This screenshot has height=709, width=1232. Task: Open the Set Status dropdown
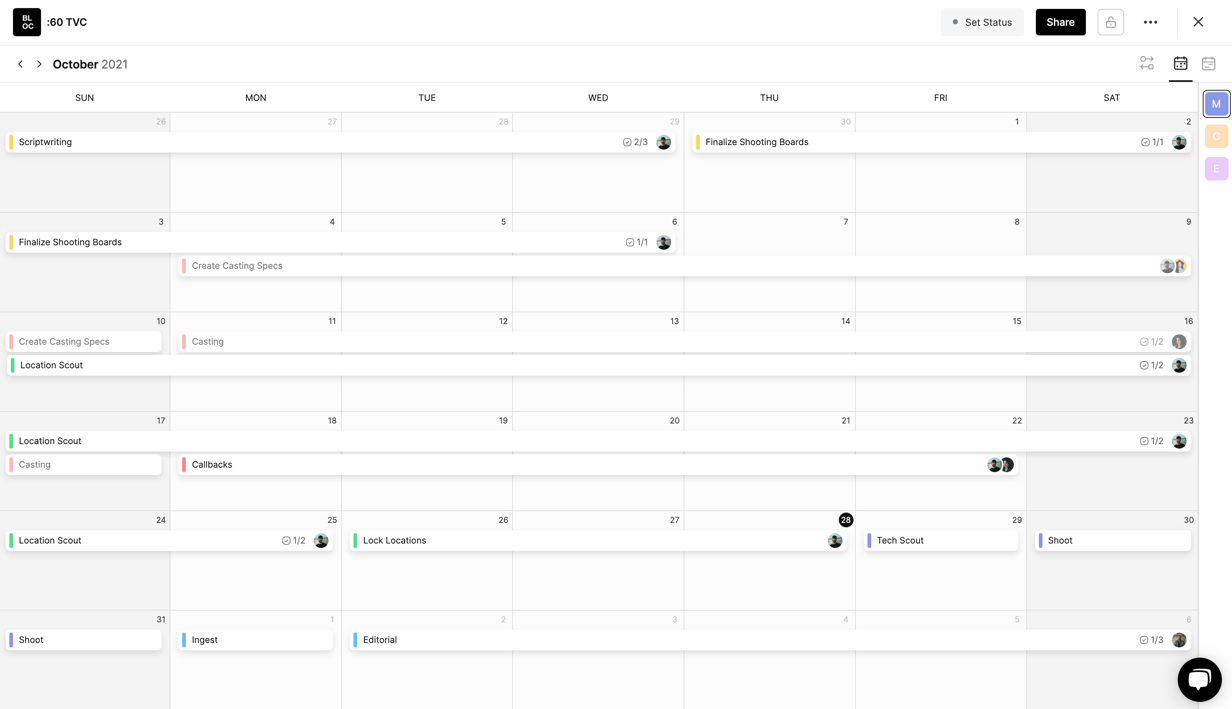pyautogui.click(x=982, y=22)
